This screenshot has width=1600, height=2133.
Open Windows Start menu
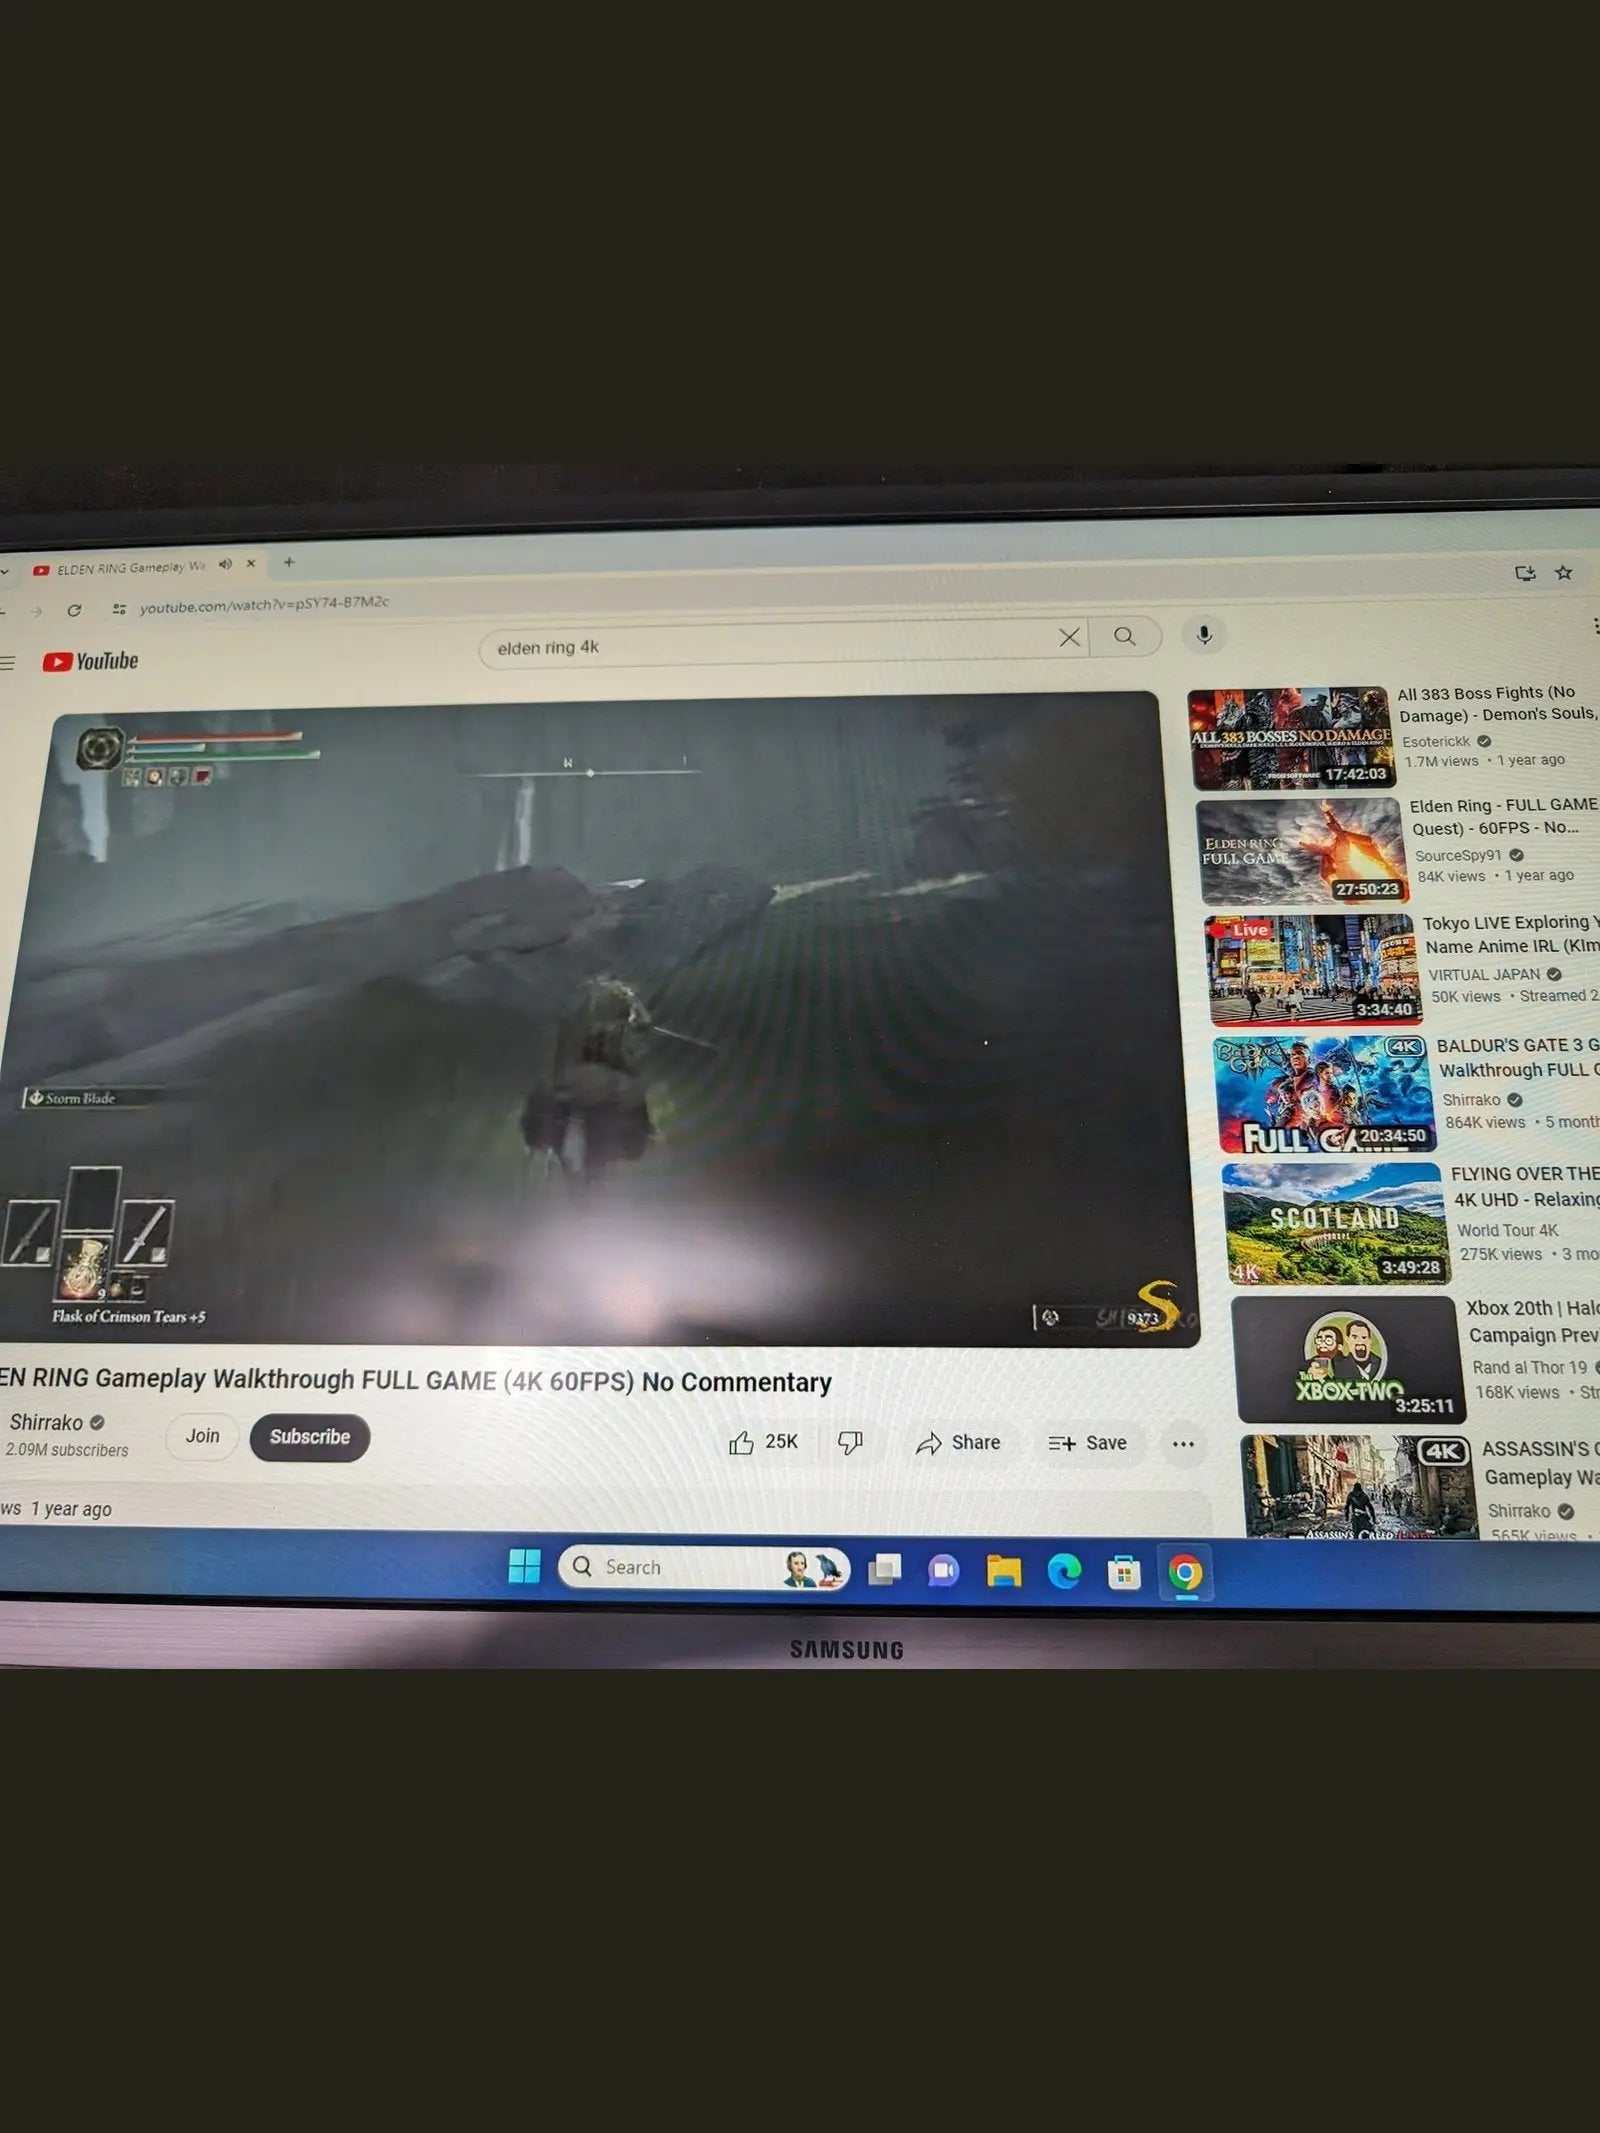coord(524,1566)
